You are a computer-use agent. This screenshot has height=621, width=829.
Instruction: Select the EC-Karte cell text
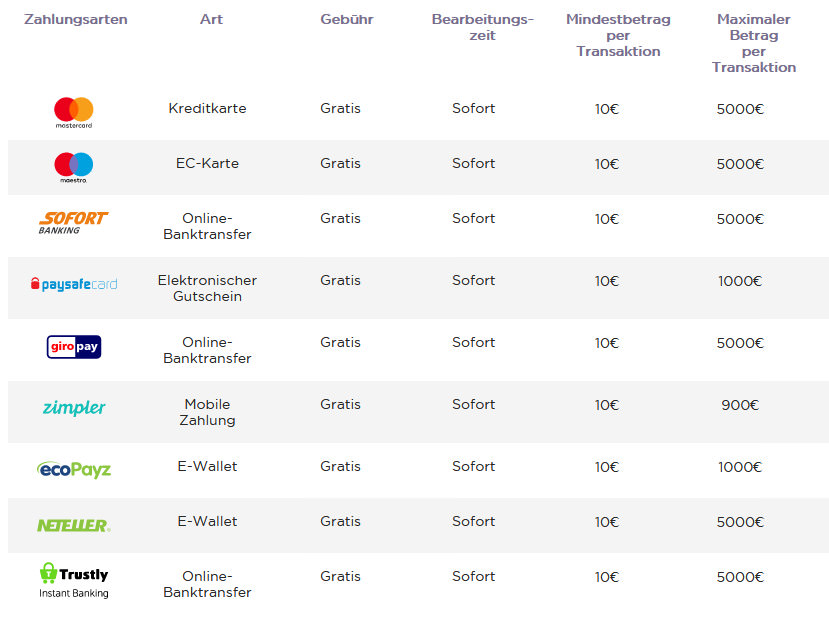point(207,163)
